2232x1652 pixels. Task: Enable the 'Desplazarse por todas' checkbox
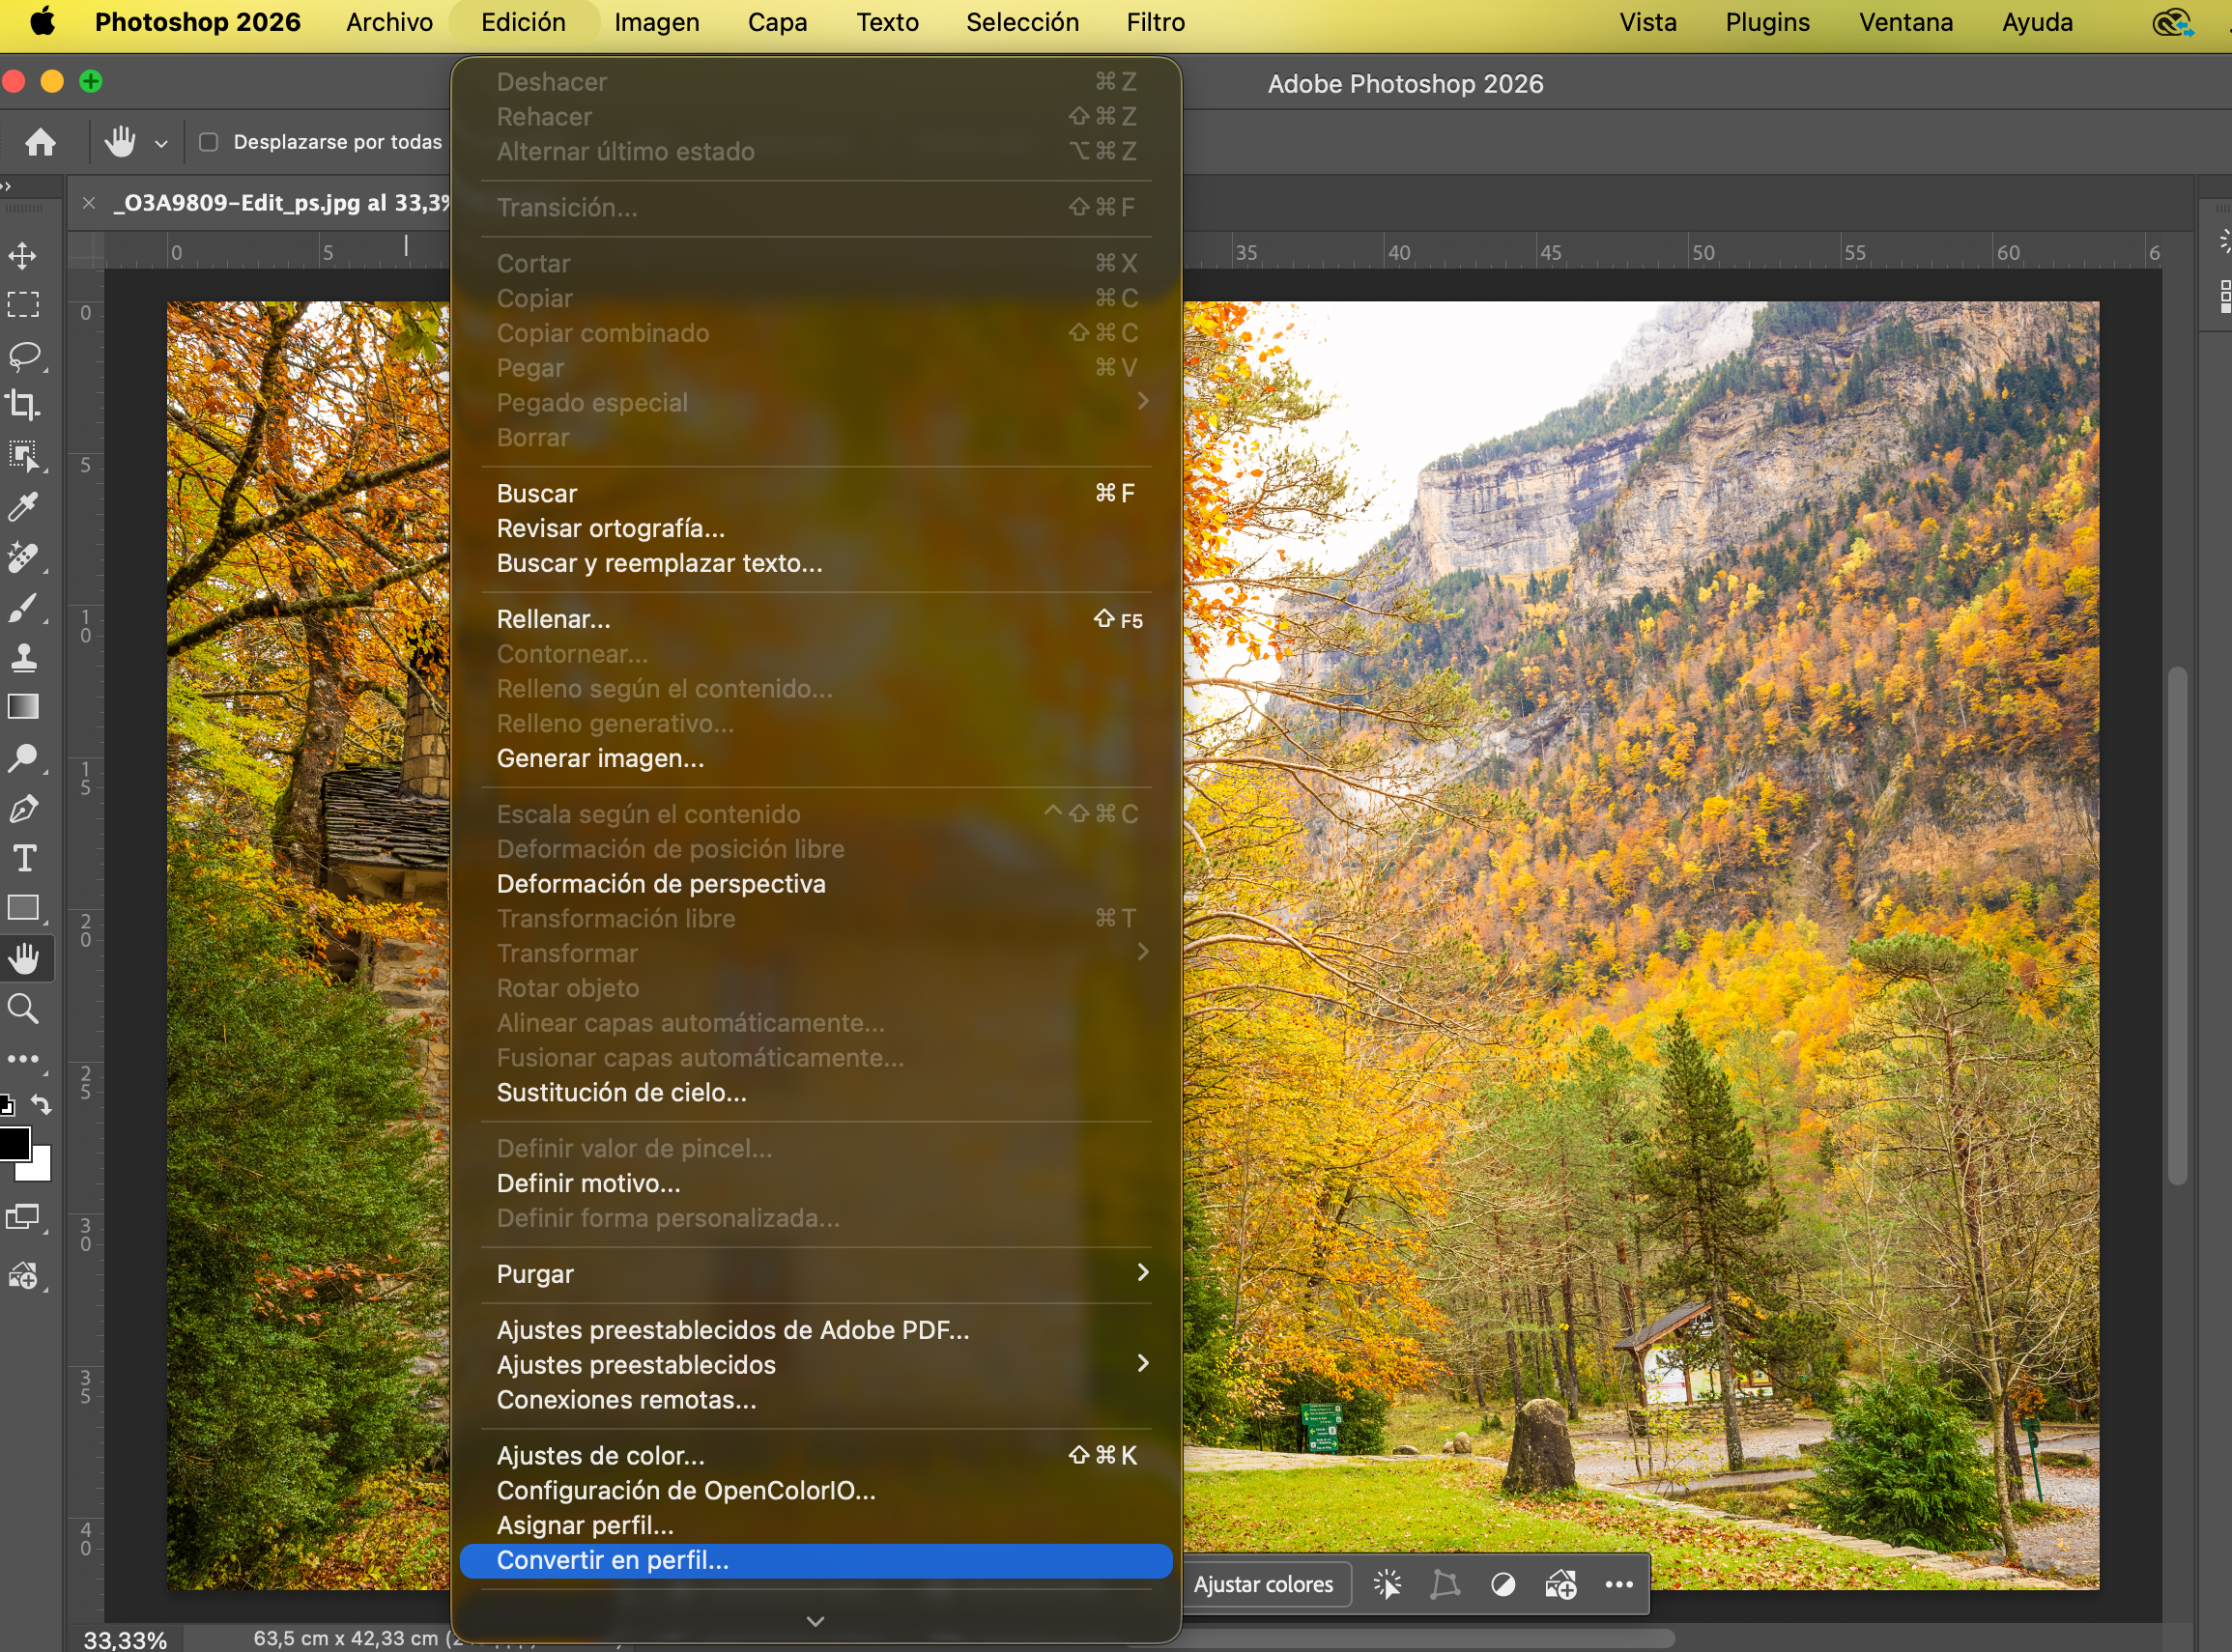208,142
